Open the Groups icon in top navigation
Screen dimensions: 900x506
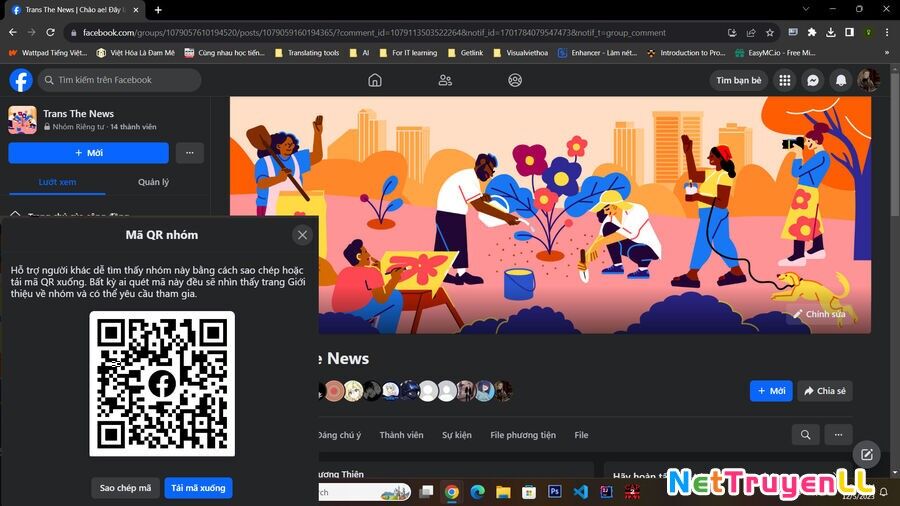tap(515, 80)
